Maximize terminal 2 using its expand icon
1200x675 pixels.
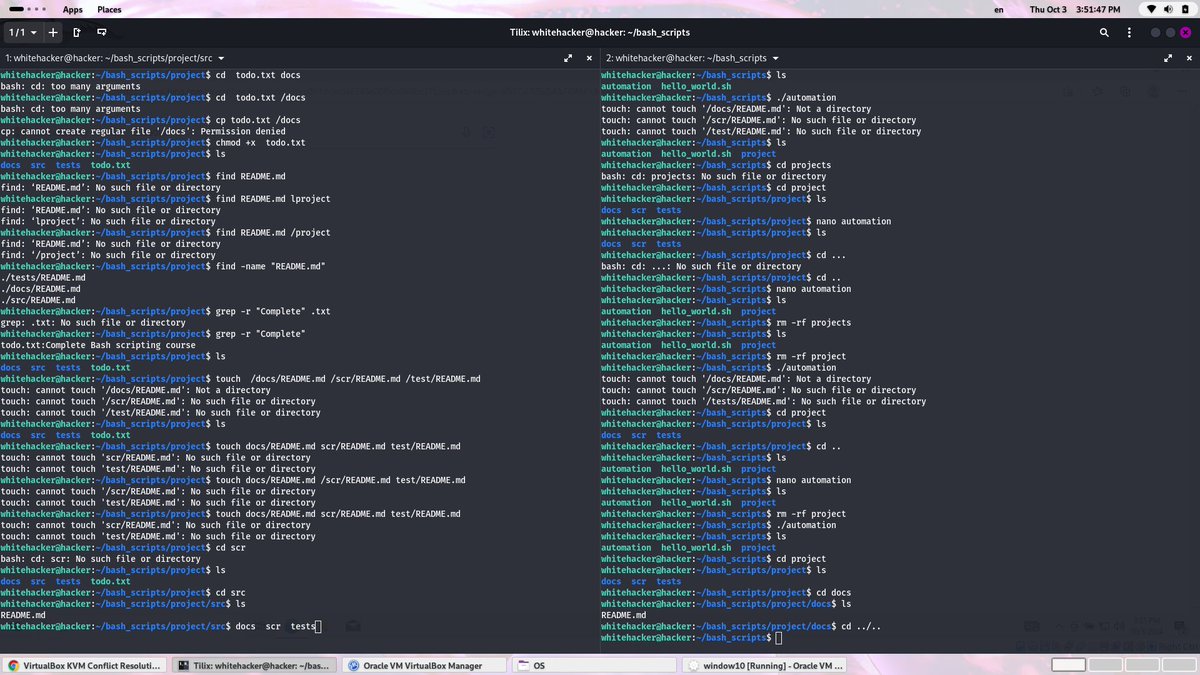click(1168, 58)
